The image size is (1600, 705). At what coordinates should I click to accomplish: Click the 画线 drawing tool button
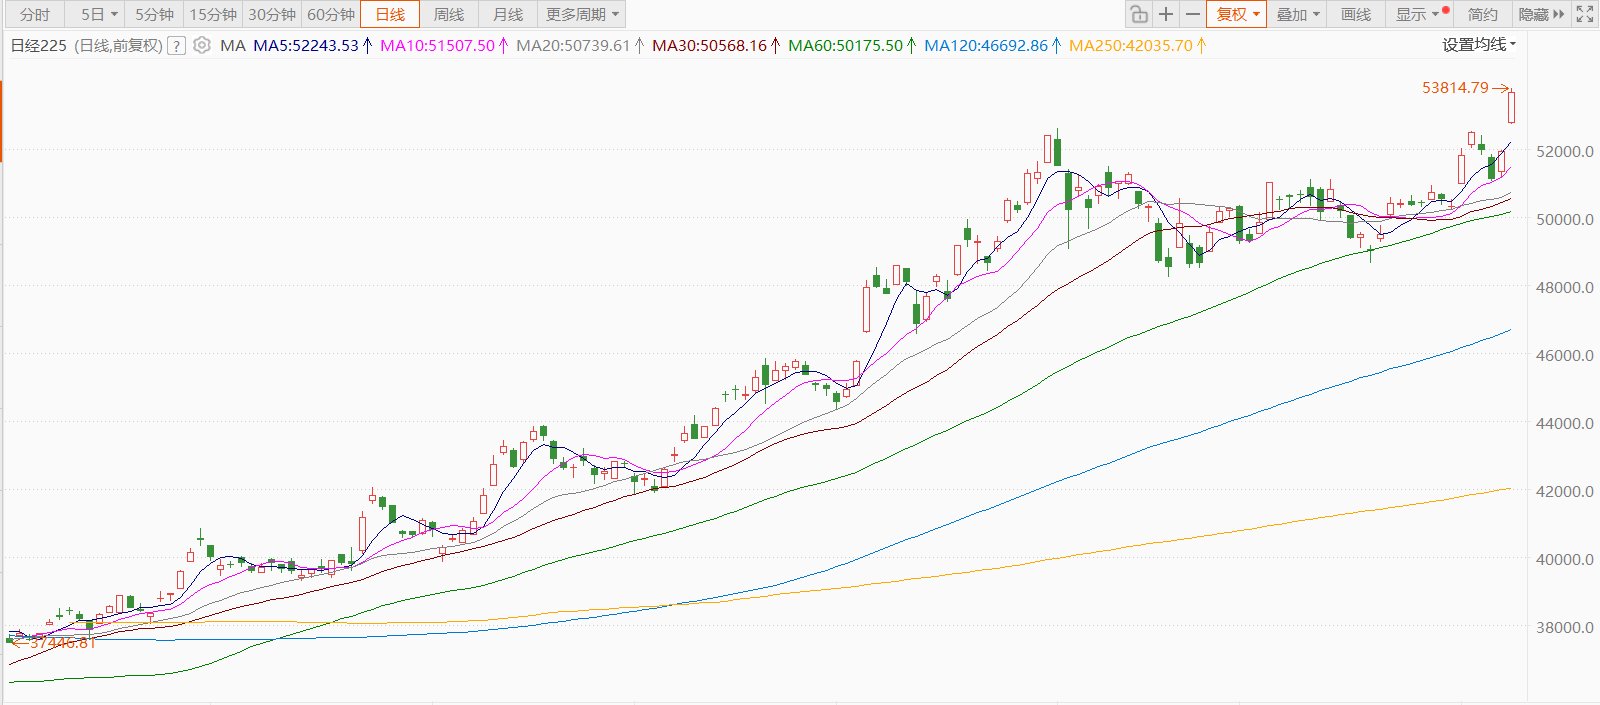1356,14
